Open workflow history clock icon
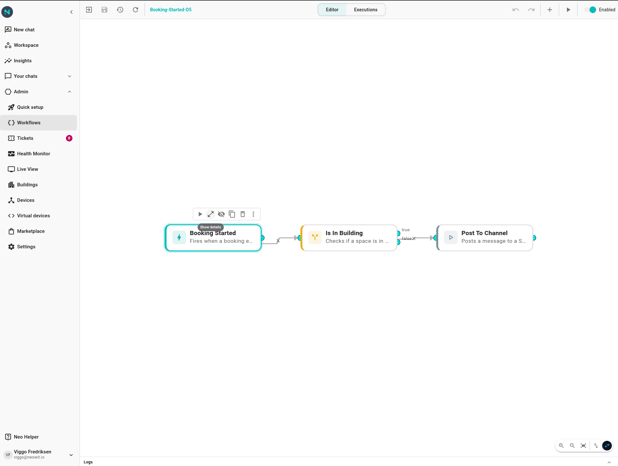 pos(120,9)
